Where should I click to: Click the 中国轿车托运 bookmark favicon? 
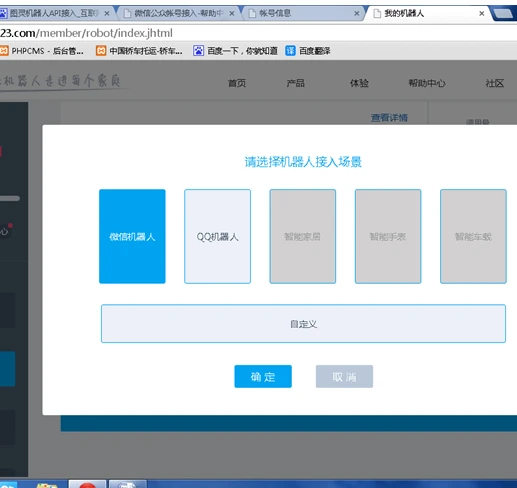tap(101, 51)
